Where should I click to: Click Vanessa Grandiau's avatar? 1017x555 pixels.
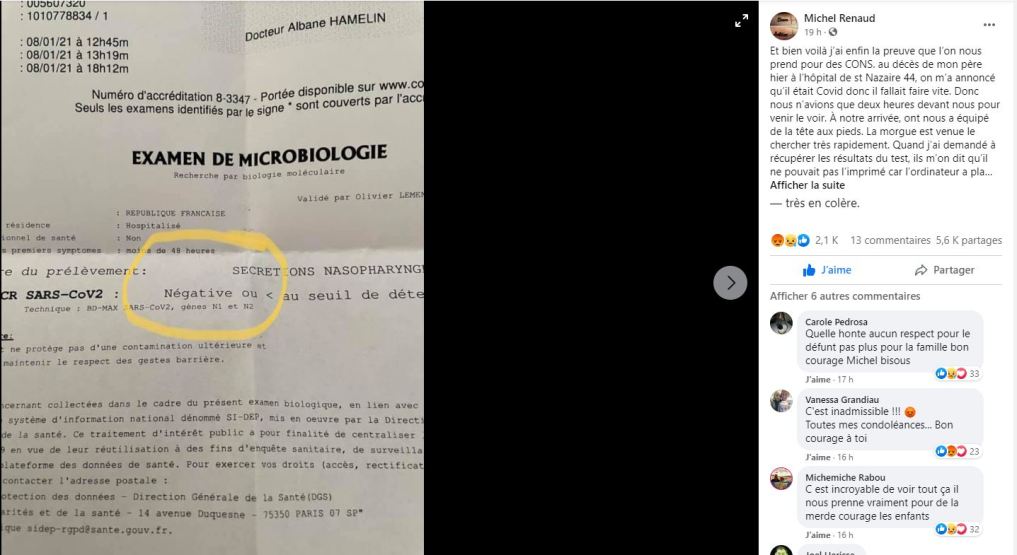pos(781,401)
